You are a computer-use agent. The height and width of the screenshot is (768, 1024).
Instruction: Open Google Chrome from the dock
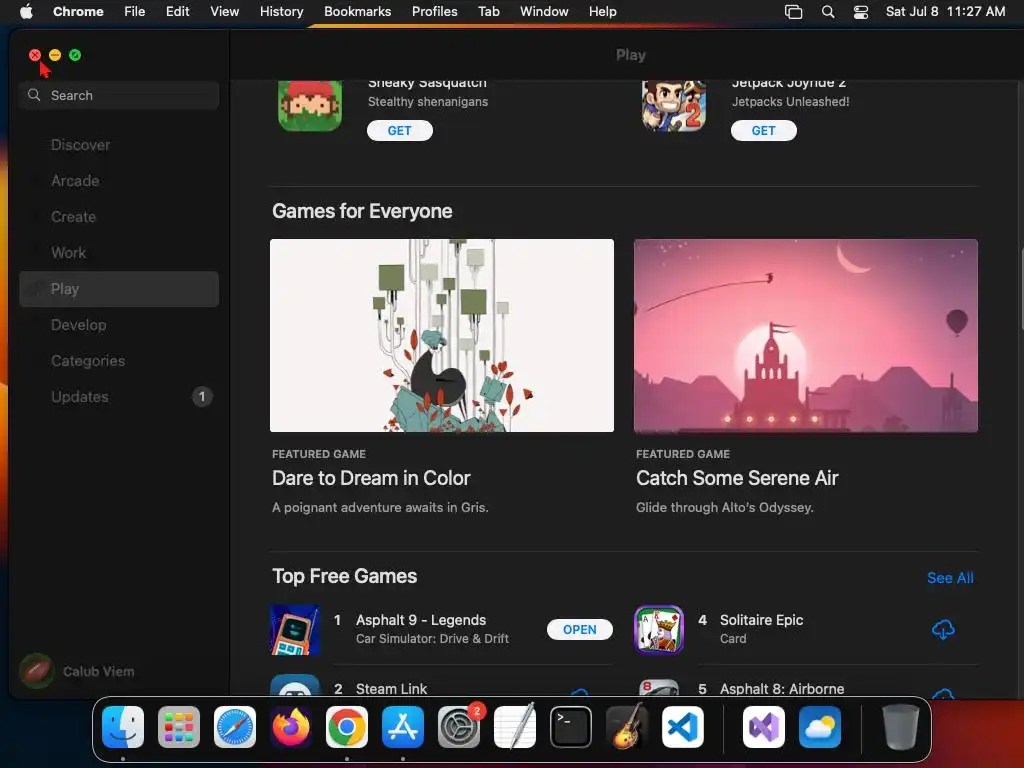click(347, 727)
